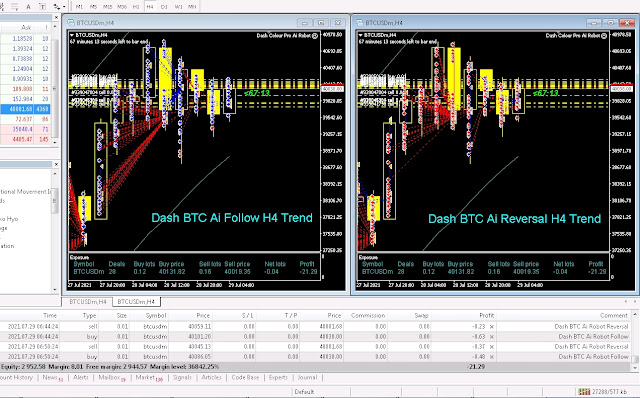Expand the right chart's BTCUSDm,H4 triangle marker
The width and height of the screenshot is (640, 398).
tap(361, 35)
